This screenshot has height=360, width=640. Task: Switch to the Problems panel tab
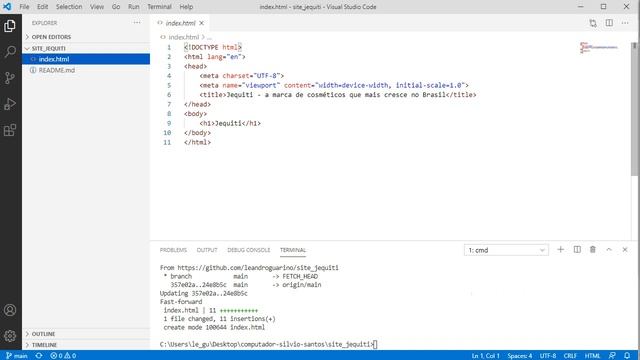[173, 250]
